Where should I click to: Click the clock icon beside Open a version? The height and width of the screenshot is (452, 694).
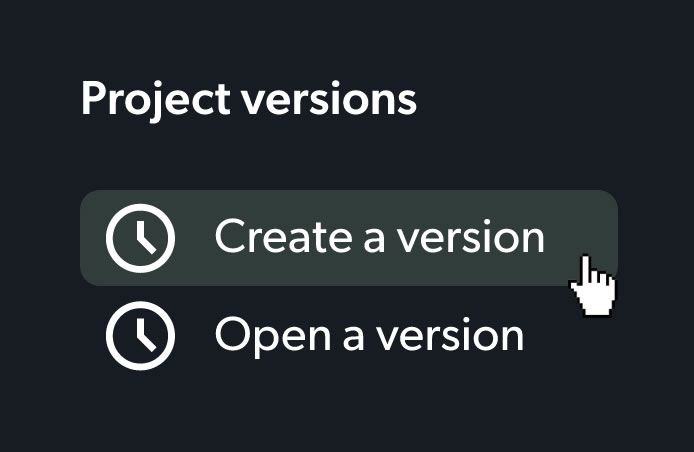point(140,336)
